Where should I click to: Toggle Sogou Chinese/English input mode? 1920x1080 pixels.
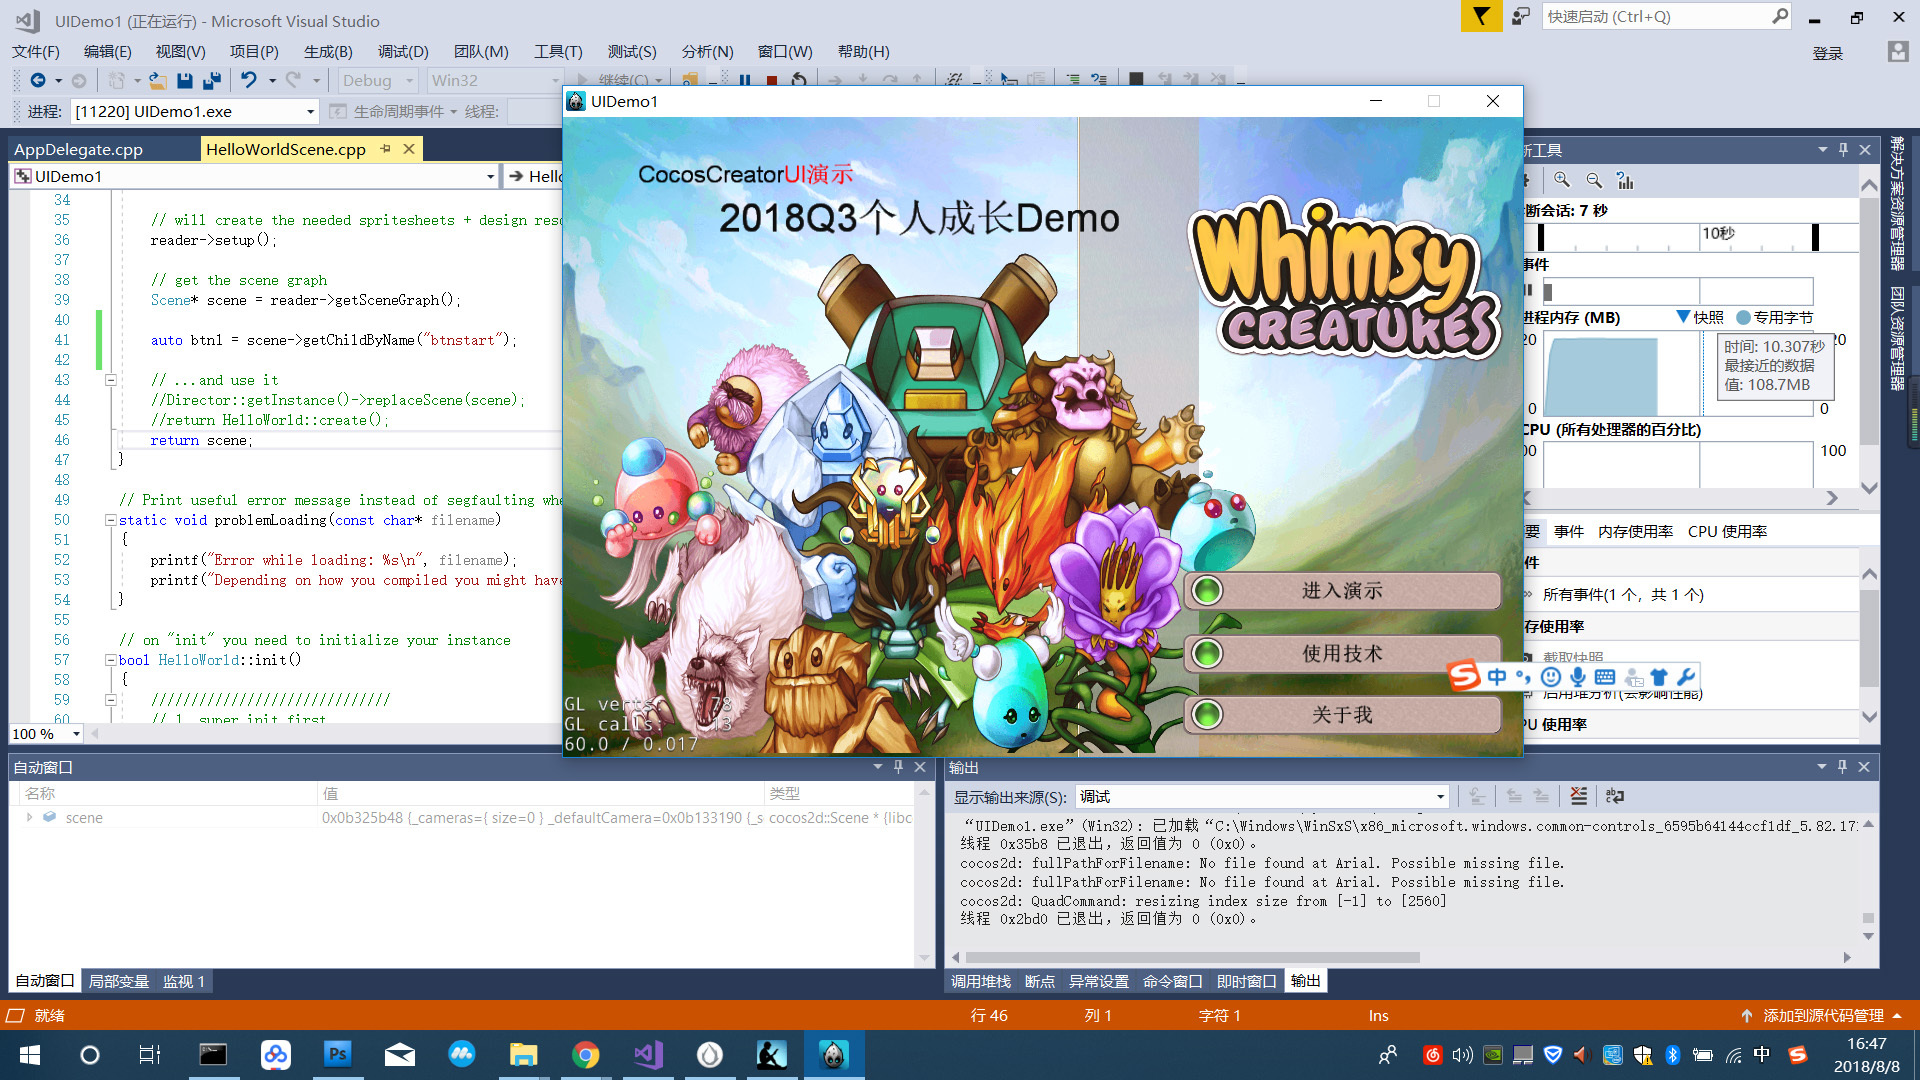[x=1497, y=677]
